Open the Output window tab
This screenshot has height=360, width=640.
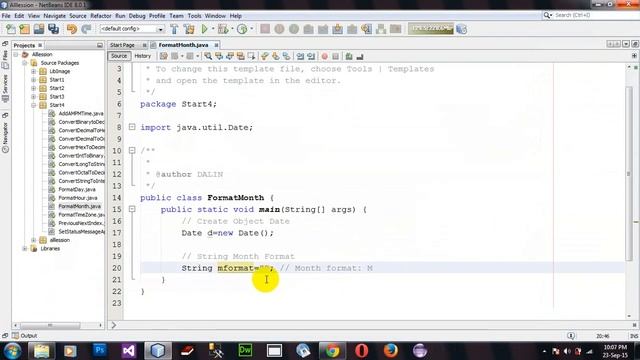coord(25,336)
